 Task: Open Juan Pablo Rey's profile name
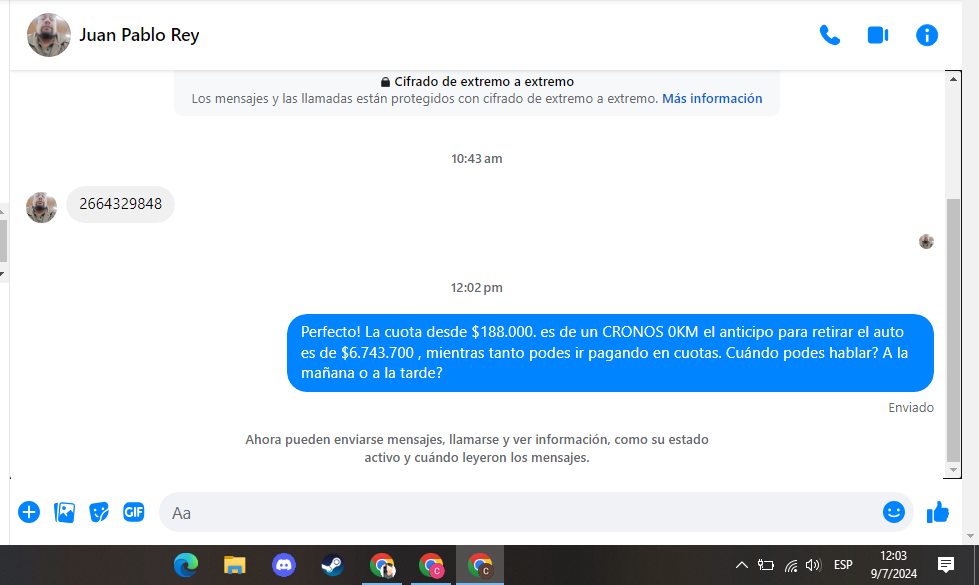[x=139, y=35]
